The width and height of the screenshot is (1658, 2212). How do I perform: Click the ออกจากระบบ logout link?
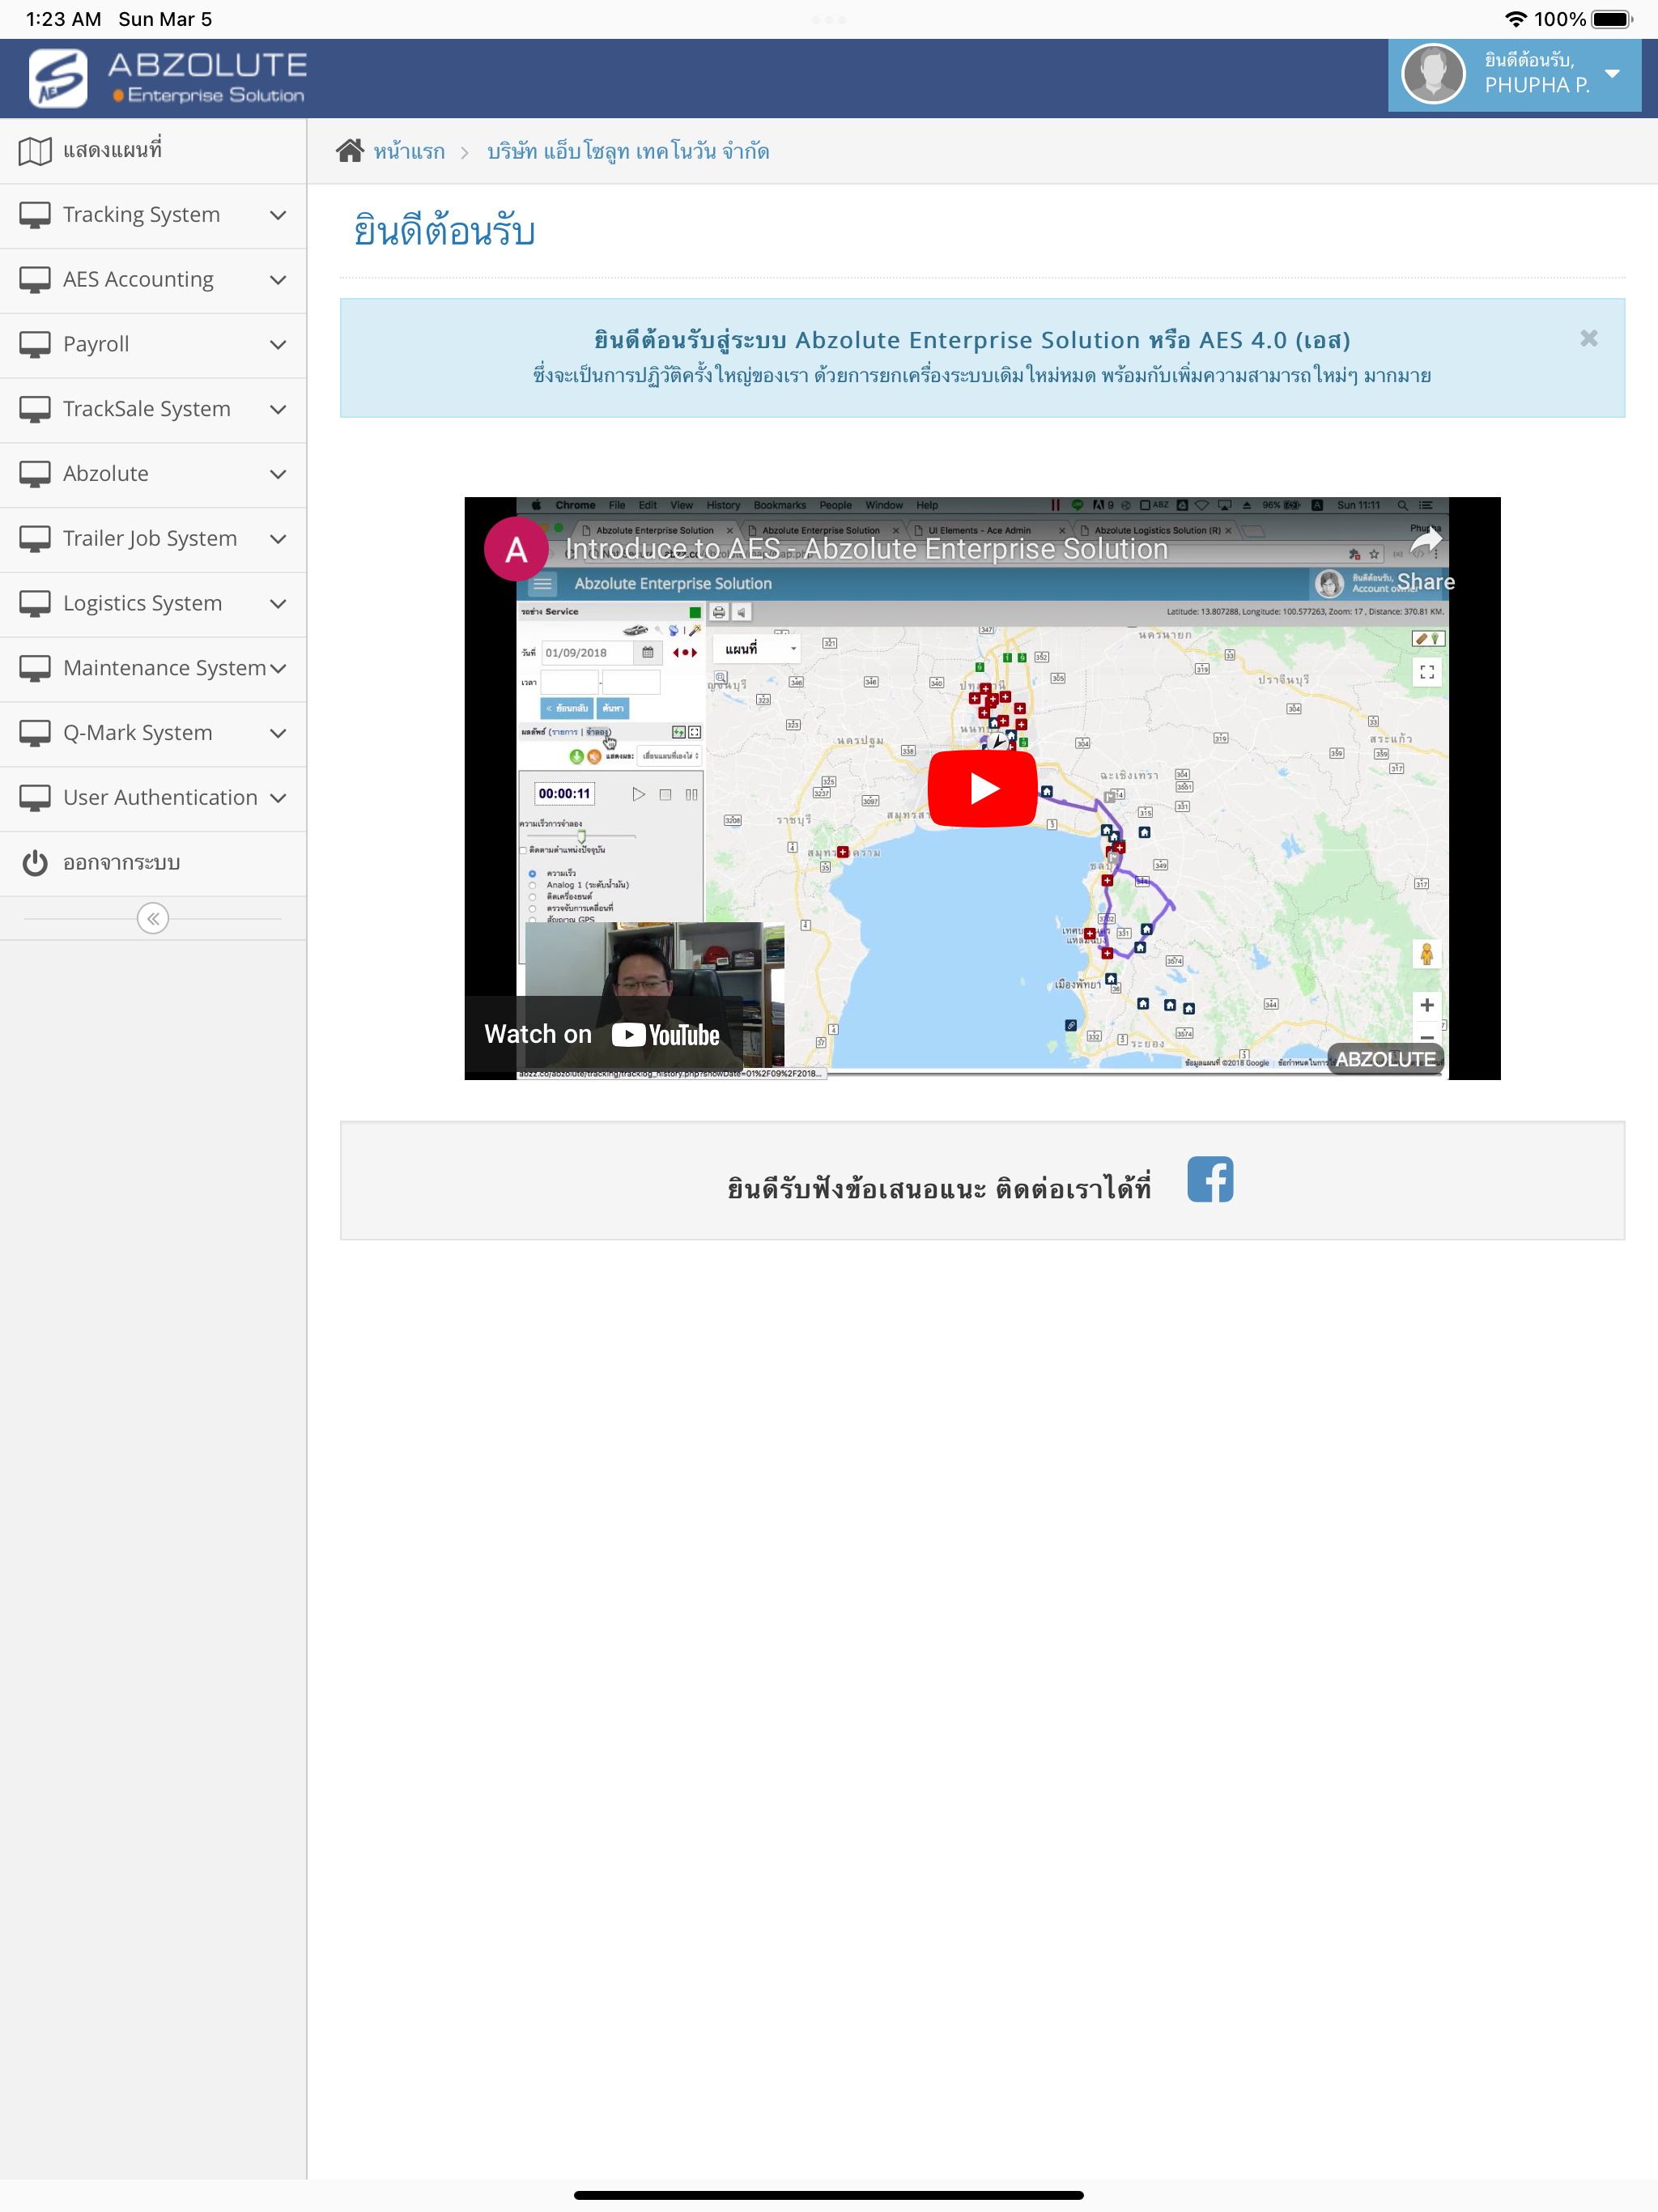(x=122, y=863)
